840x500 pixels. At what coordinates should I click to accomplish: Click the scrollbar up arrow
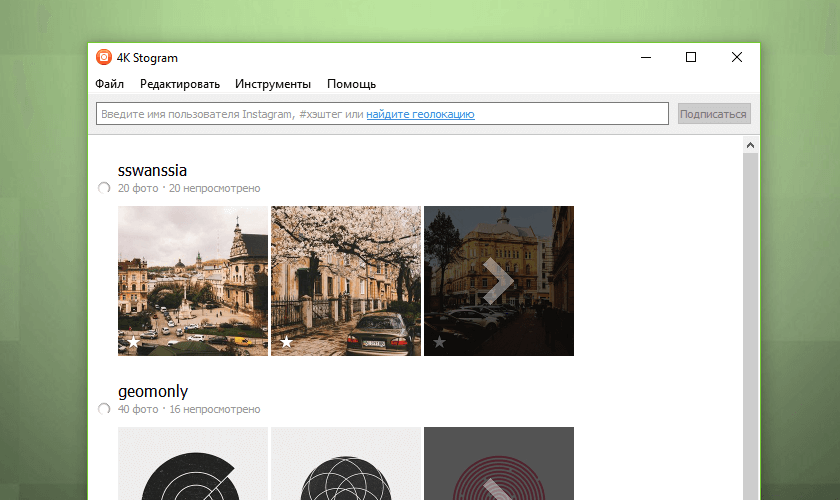pos(750,145)
